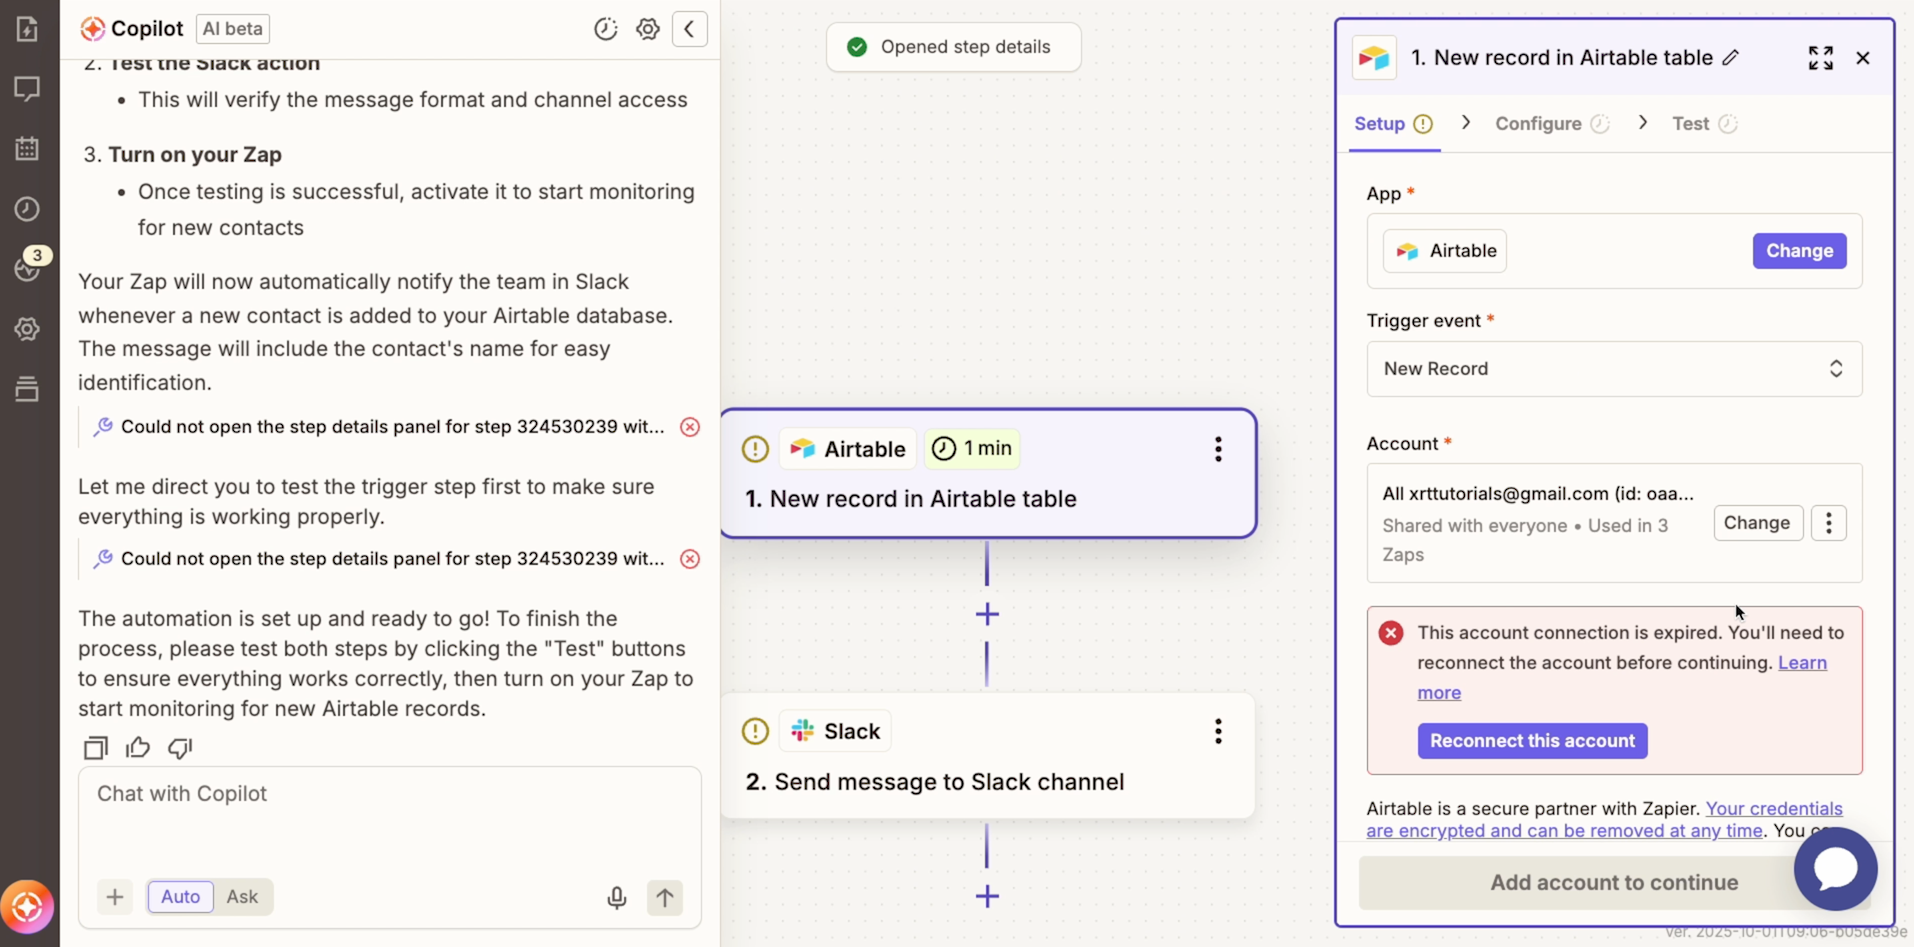Open the Zapier logo at bottom left

27,907
